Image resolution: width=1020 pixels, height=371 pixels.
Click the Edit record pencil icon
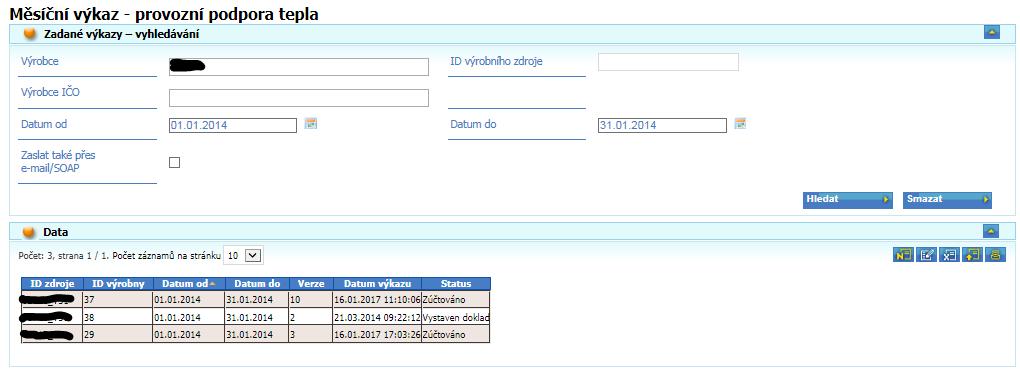click(x=925, y=255)
